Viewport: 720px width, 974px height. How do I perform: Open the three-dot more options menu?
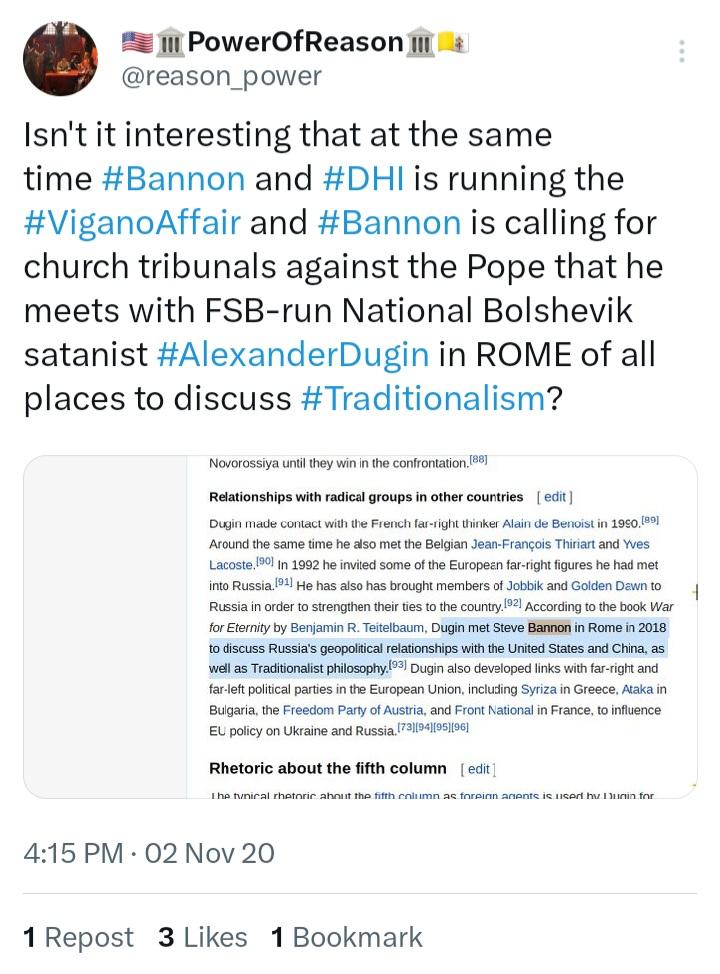(x=682, y=52)
